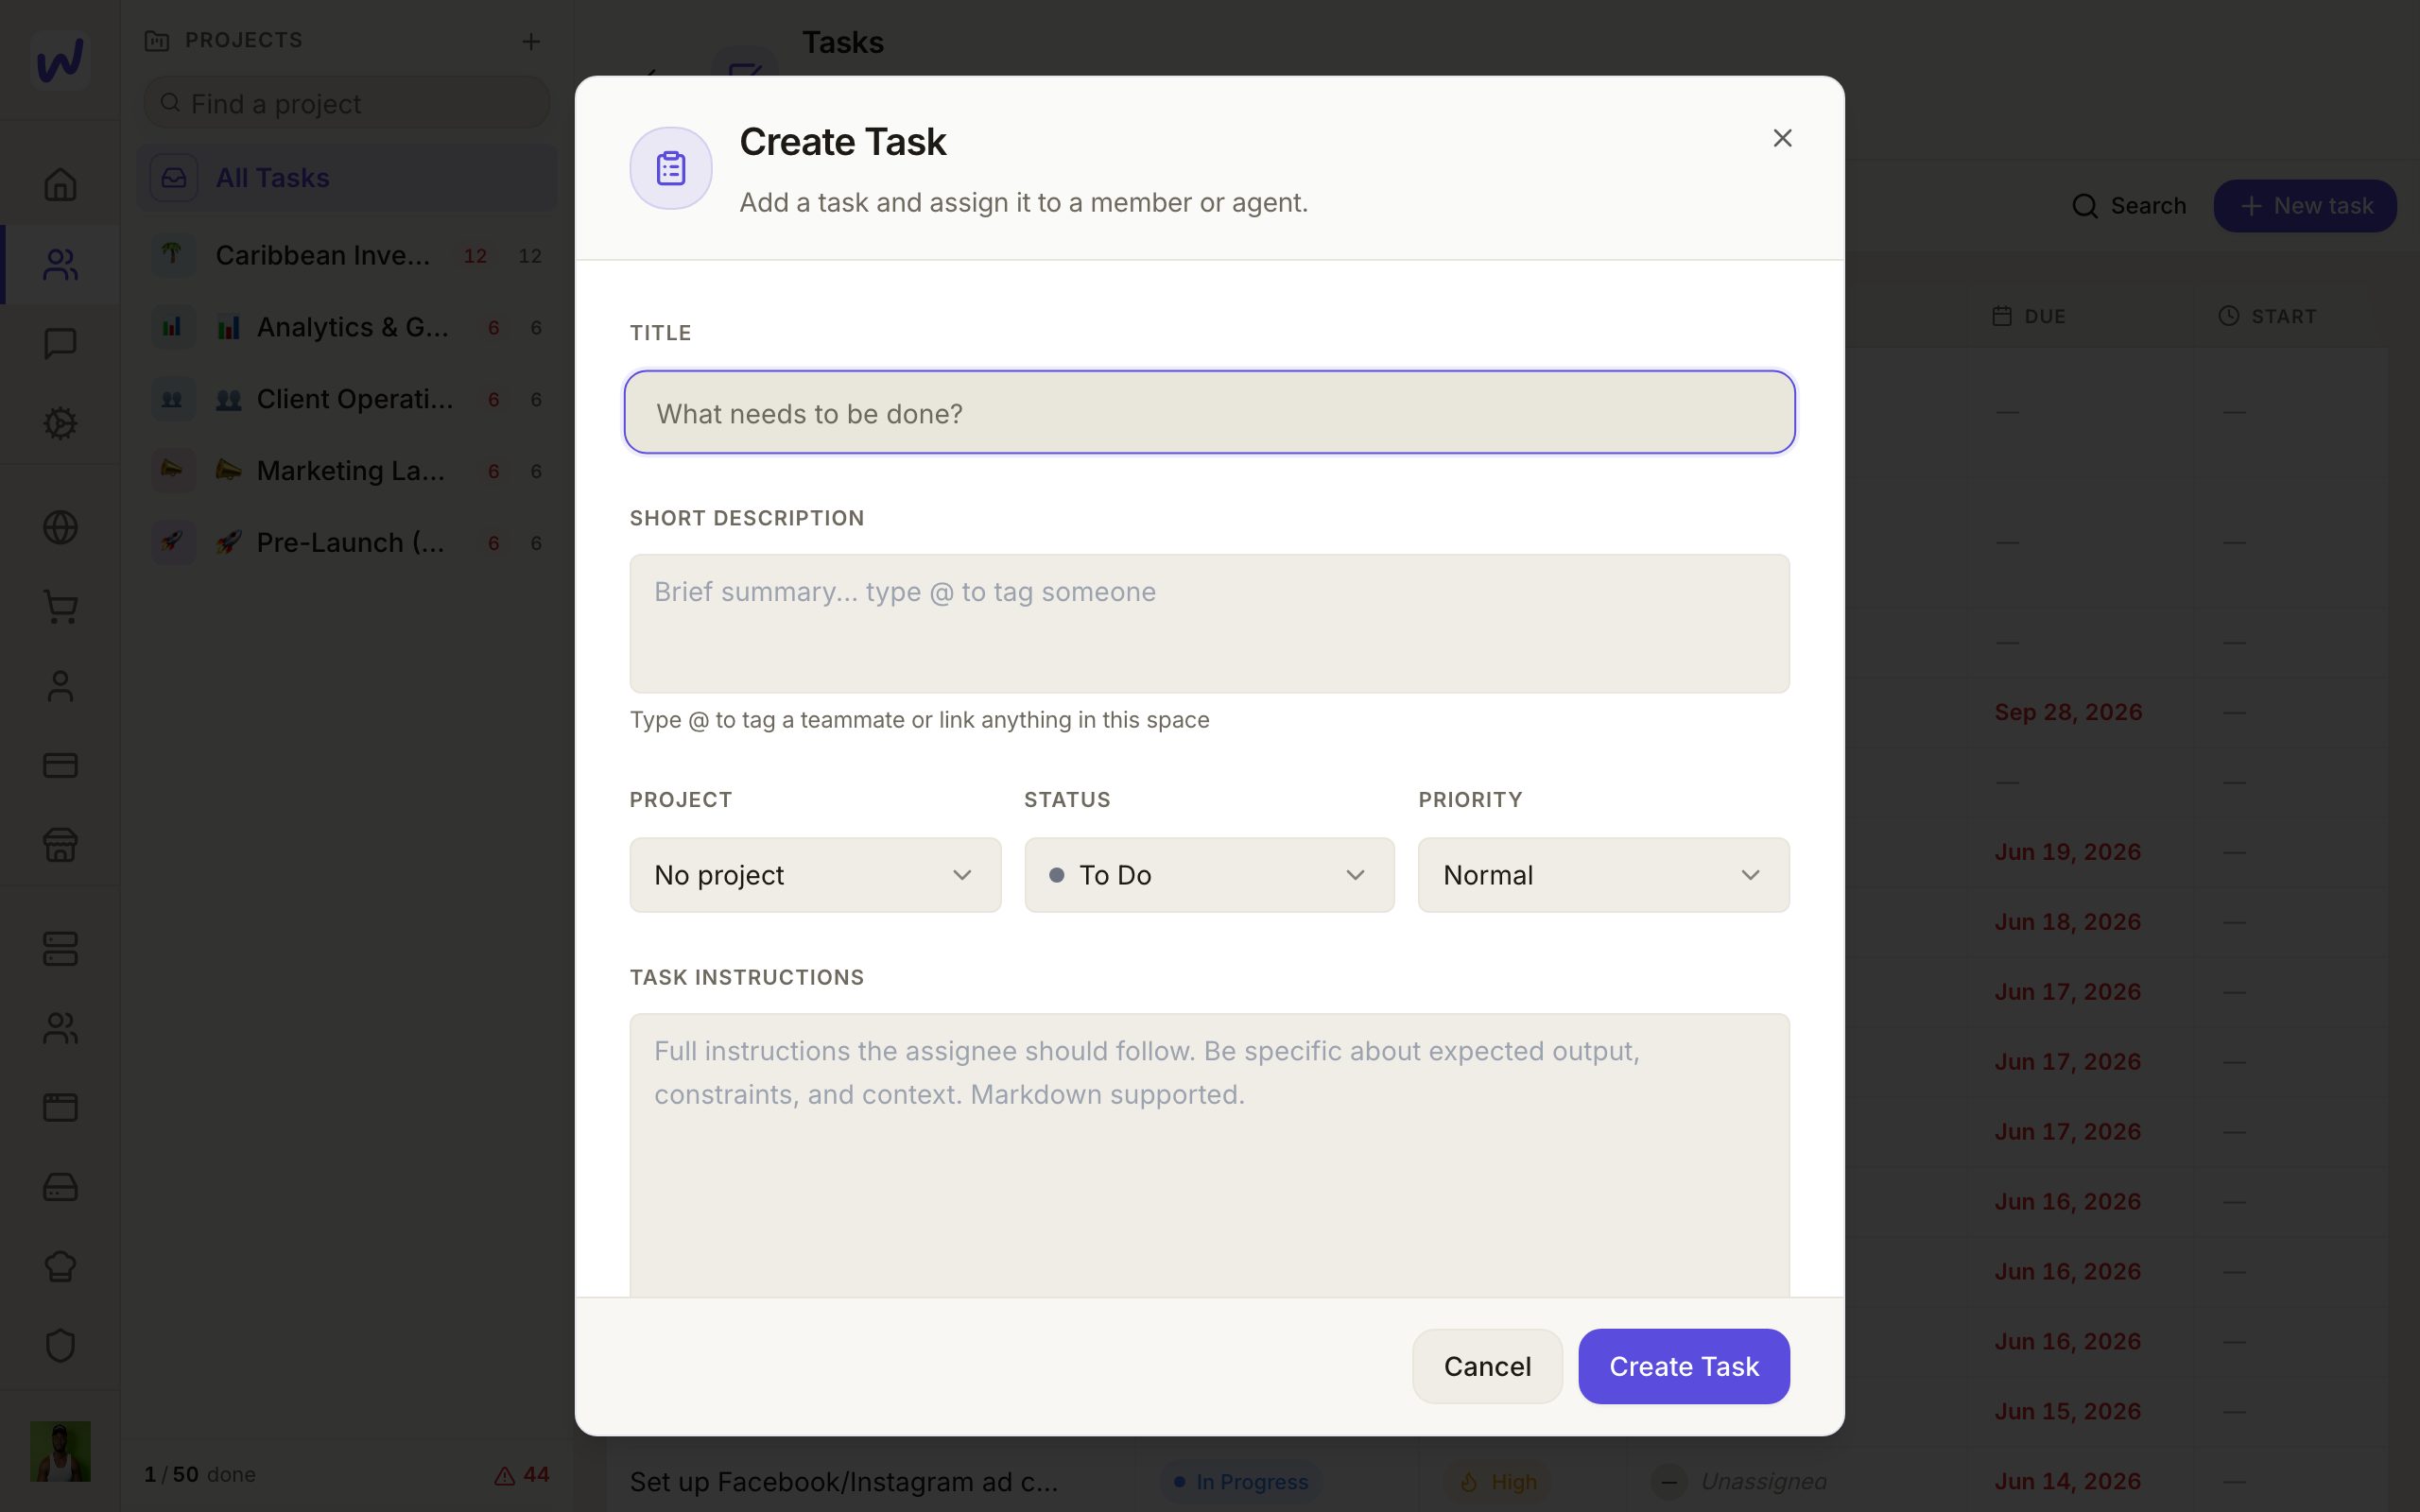Click the clipboard icon in dialog header

[671, 168]
